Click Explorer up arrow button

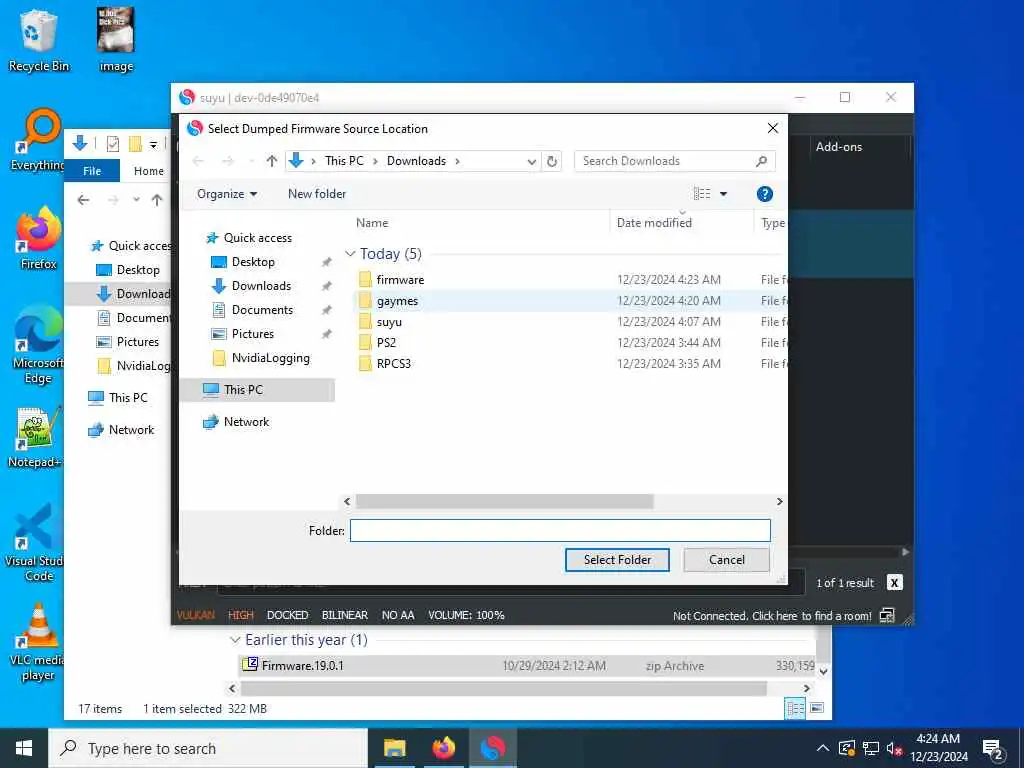pyautogui.click(x=157, y=200)
